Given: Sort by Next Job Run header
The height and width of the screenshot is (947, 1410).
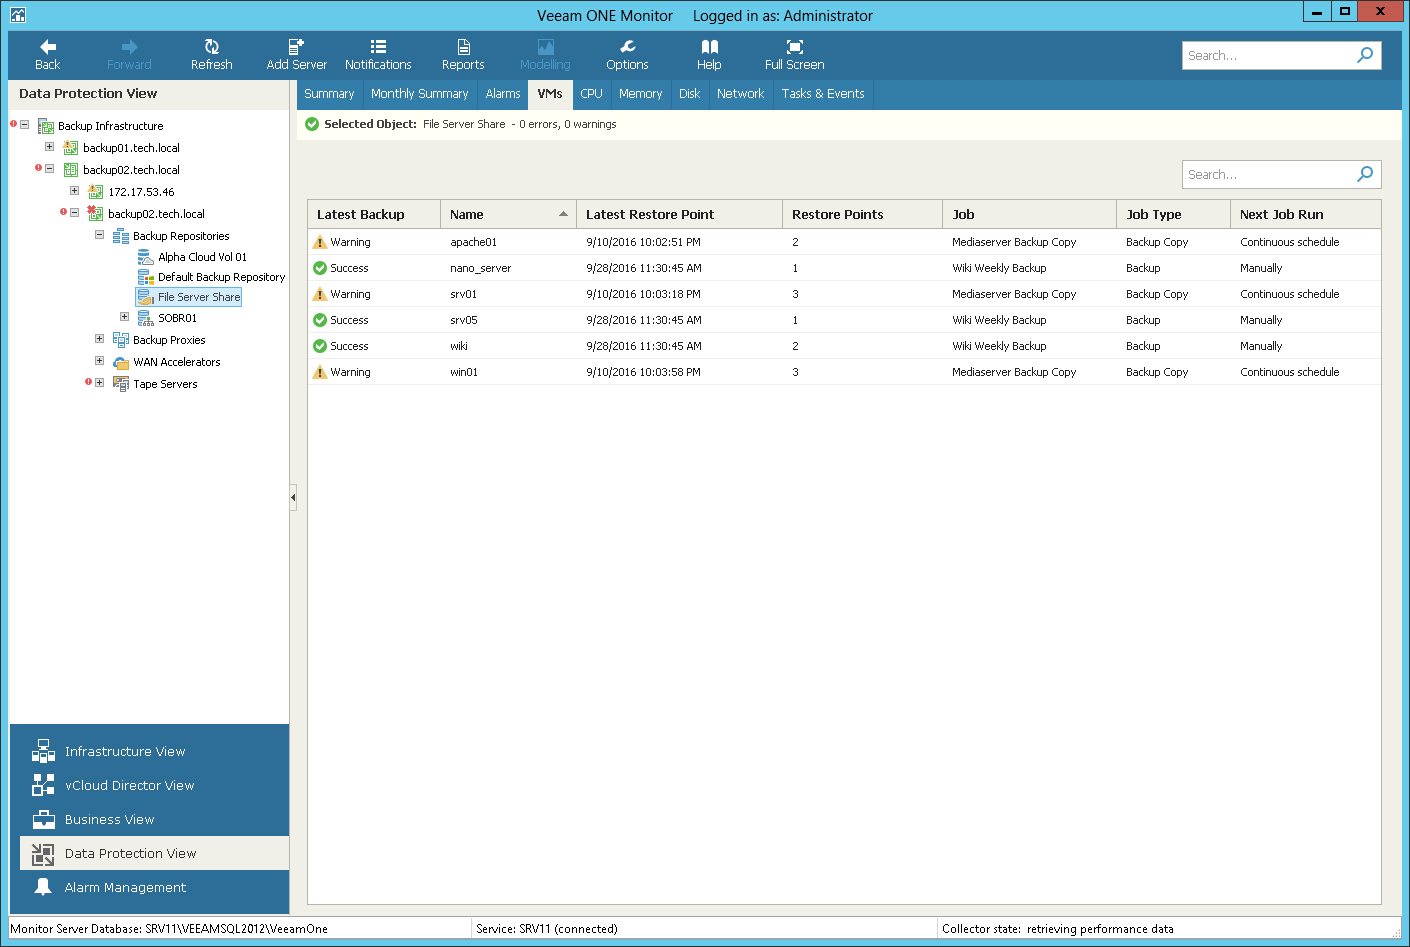Looking at the screenshot, I should 1305,214.
